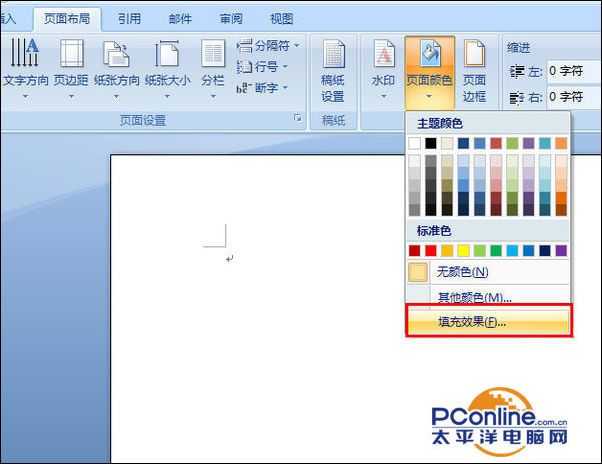Choose 无颜色(N) to remove page color

pyautogui.click(x=462, y=272)
